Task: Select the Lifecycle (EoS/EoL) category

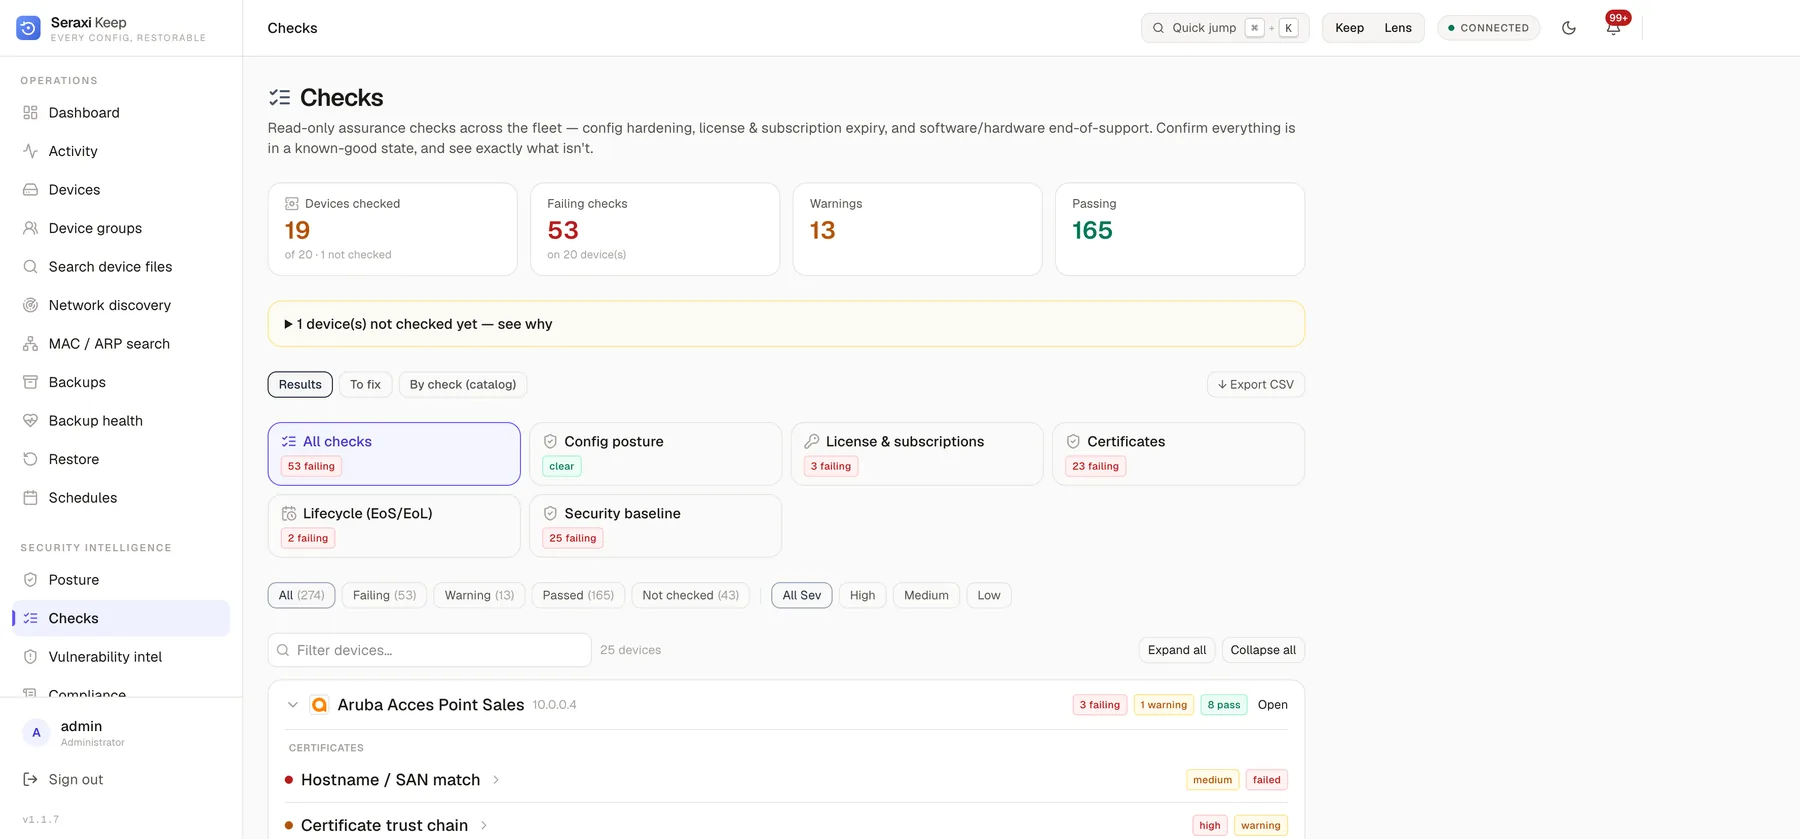Action: (394, 526)
